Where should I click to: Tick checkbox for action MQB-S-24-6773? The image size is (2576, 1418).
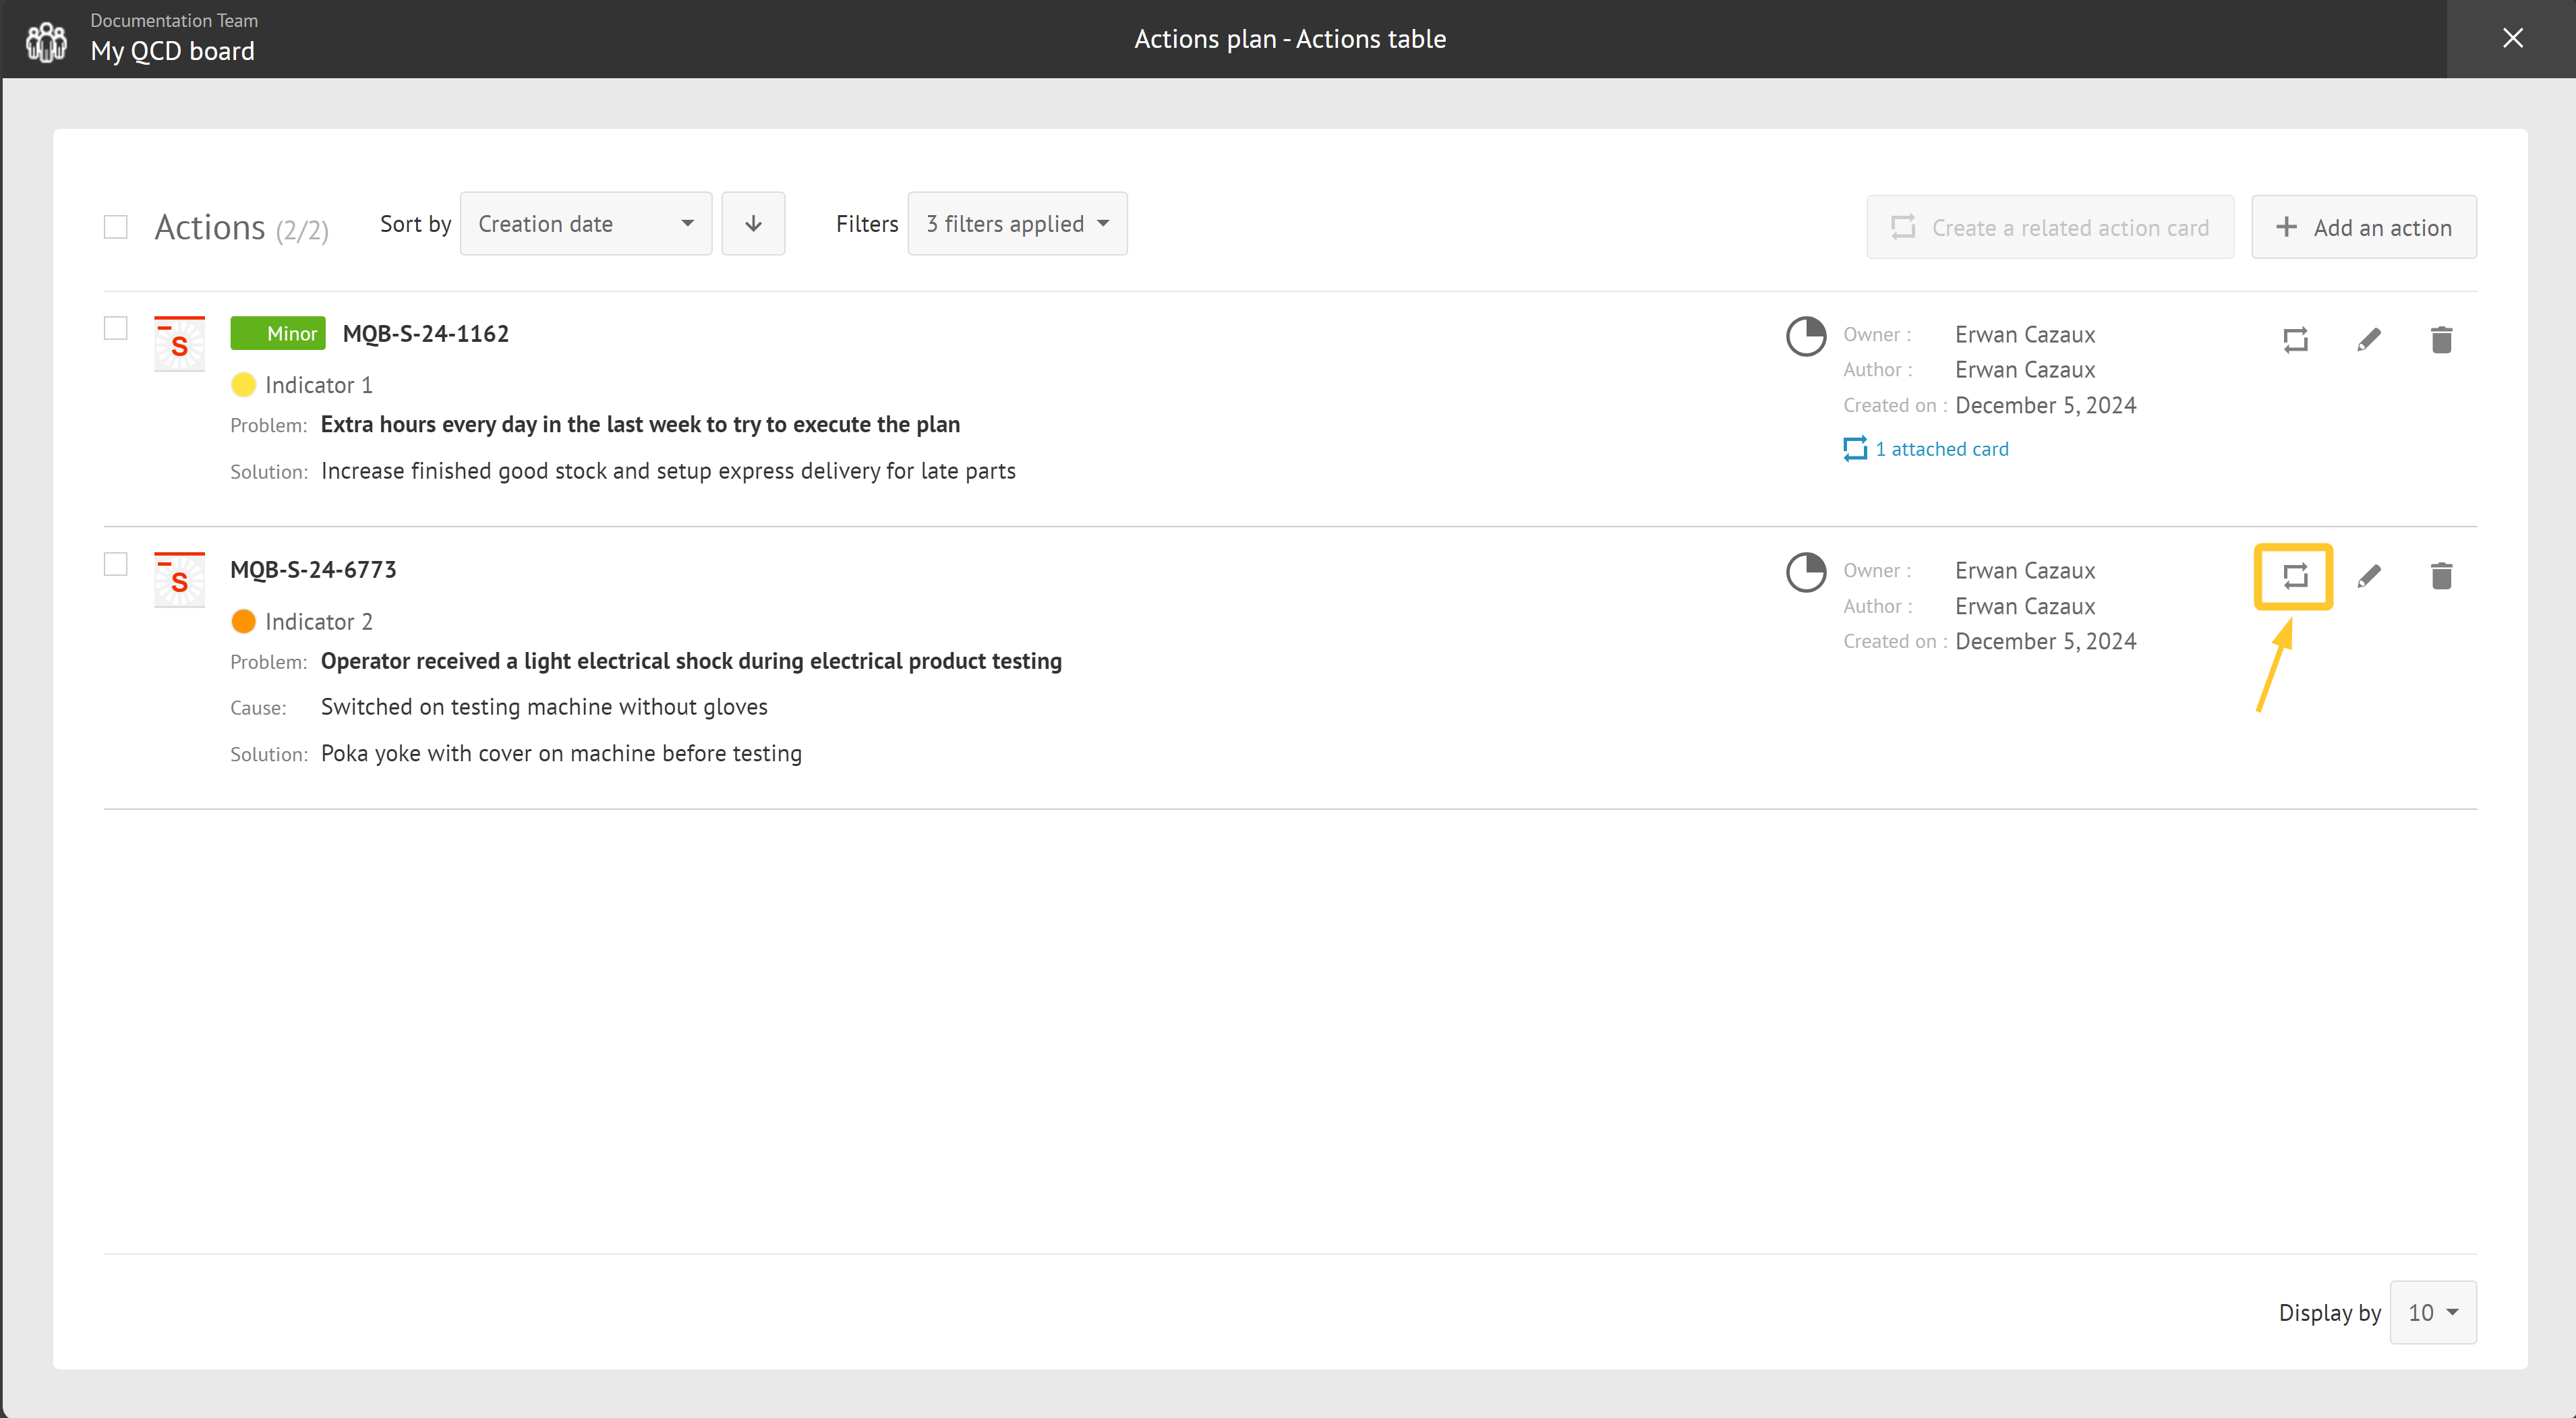click(x=116, y=564)
